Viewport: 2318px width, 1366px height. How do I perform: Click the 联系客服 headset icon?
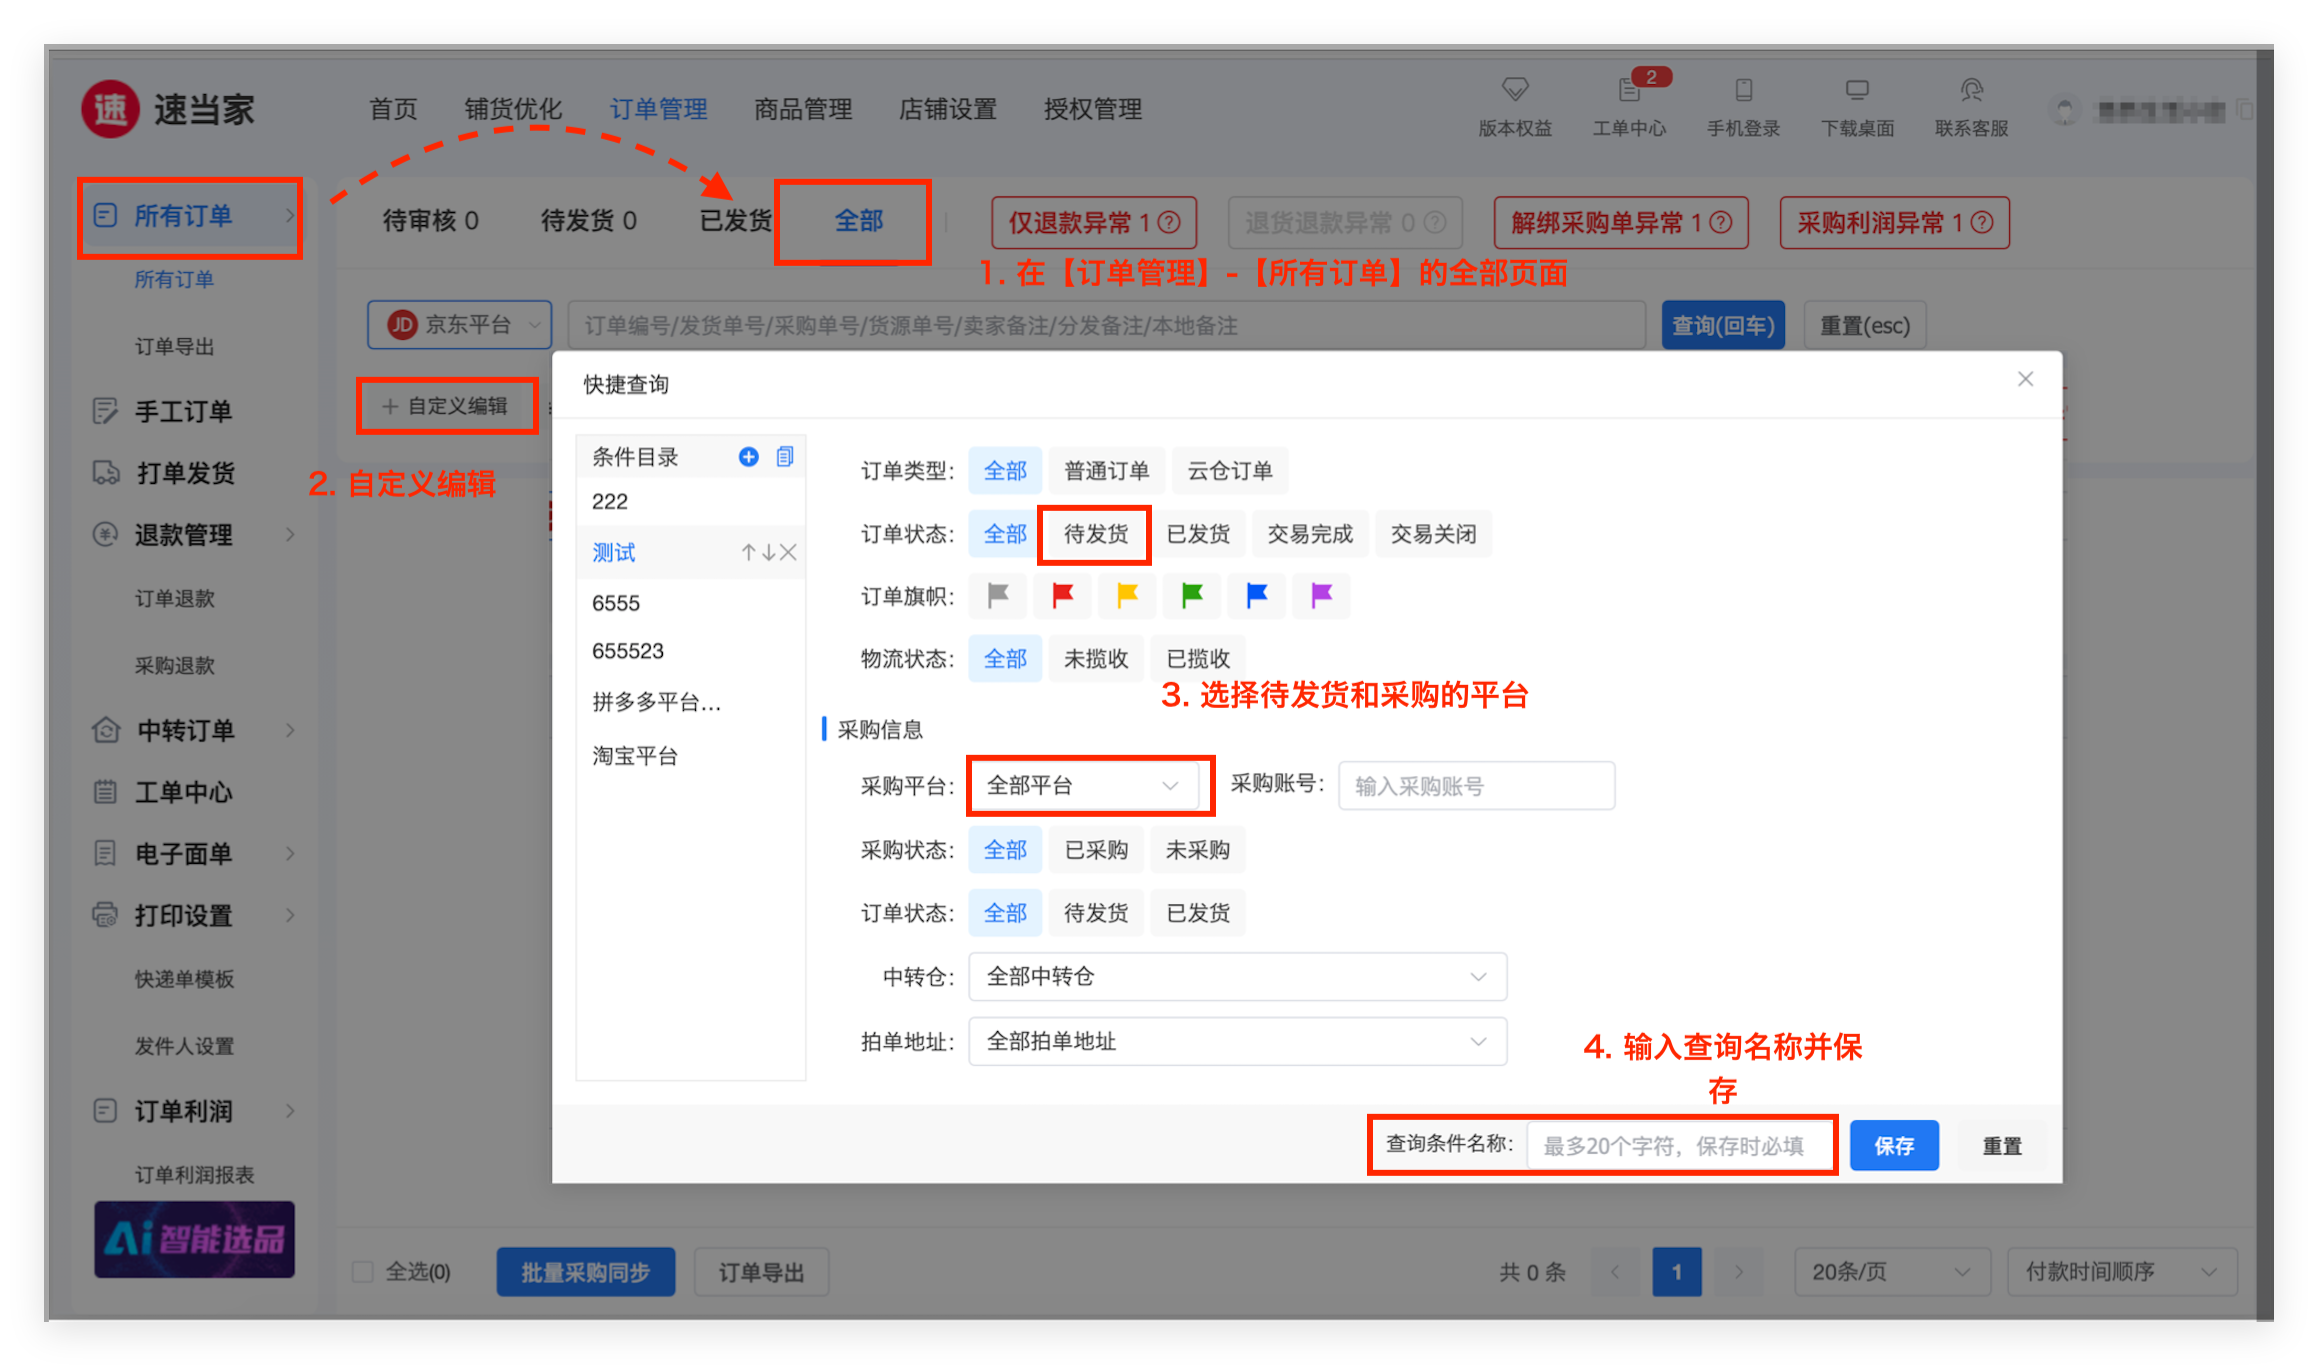click(x=1971, y=91)
